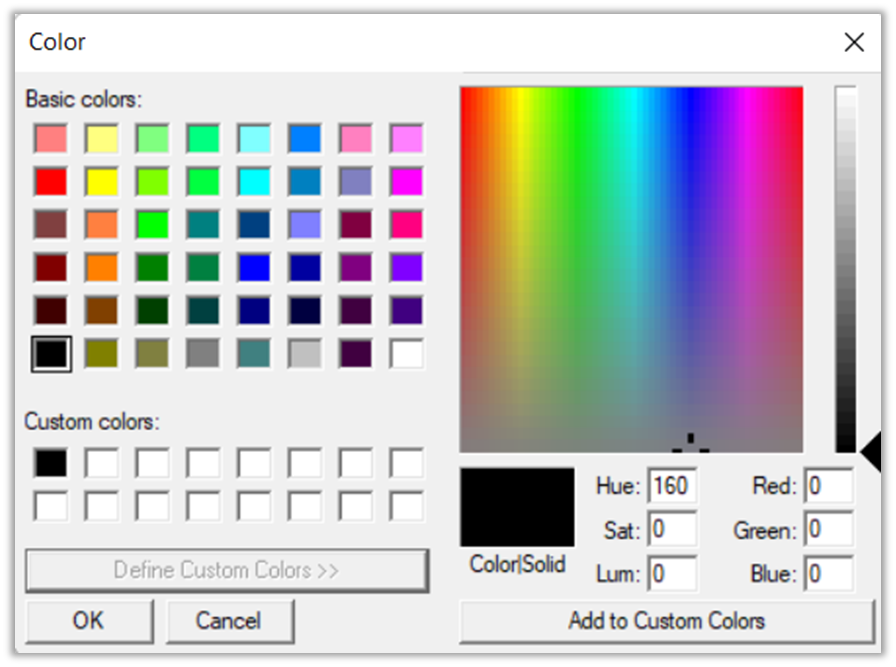Click the Hue value input field
Viewport: 896px width, 667px height.
(671, 486)
